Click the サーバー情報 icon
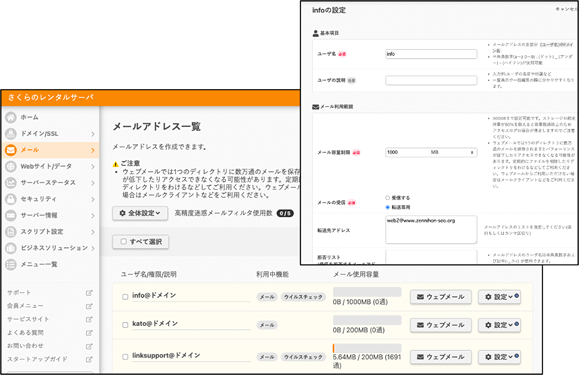Screen dimensions: 579x375 (x=11, y=215)
